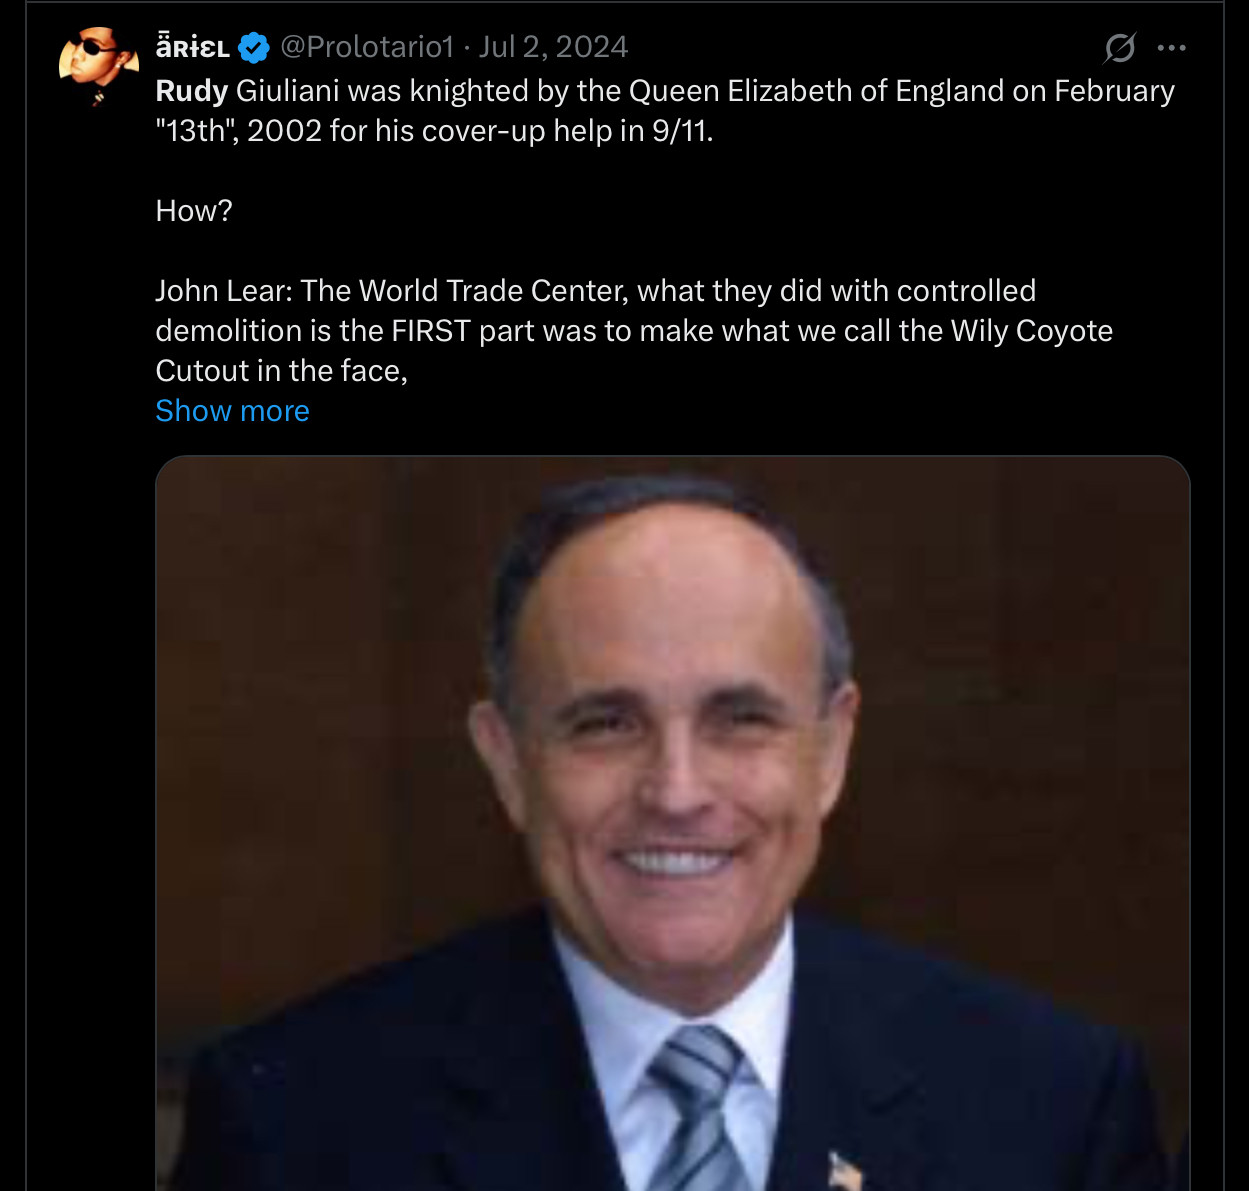Open the three-dot more options menu
Screen dimensions: 1249x1191
(1171, 47)
